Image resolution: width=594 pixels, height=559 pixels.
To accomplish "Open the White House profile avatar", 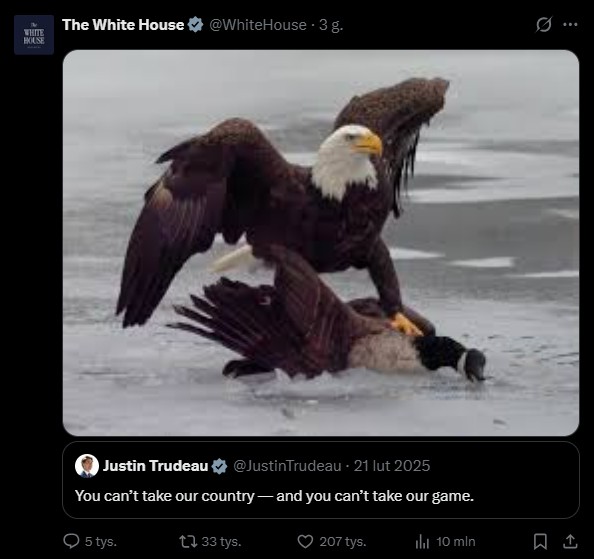I will 34,35.
